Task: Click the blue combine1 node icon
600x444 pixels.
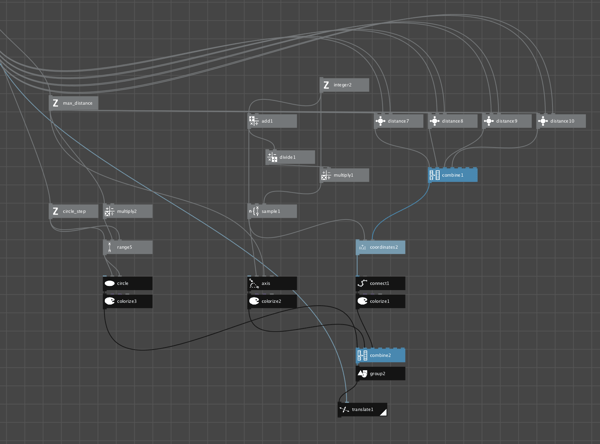Action: point(435,175)
